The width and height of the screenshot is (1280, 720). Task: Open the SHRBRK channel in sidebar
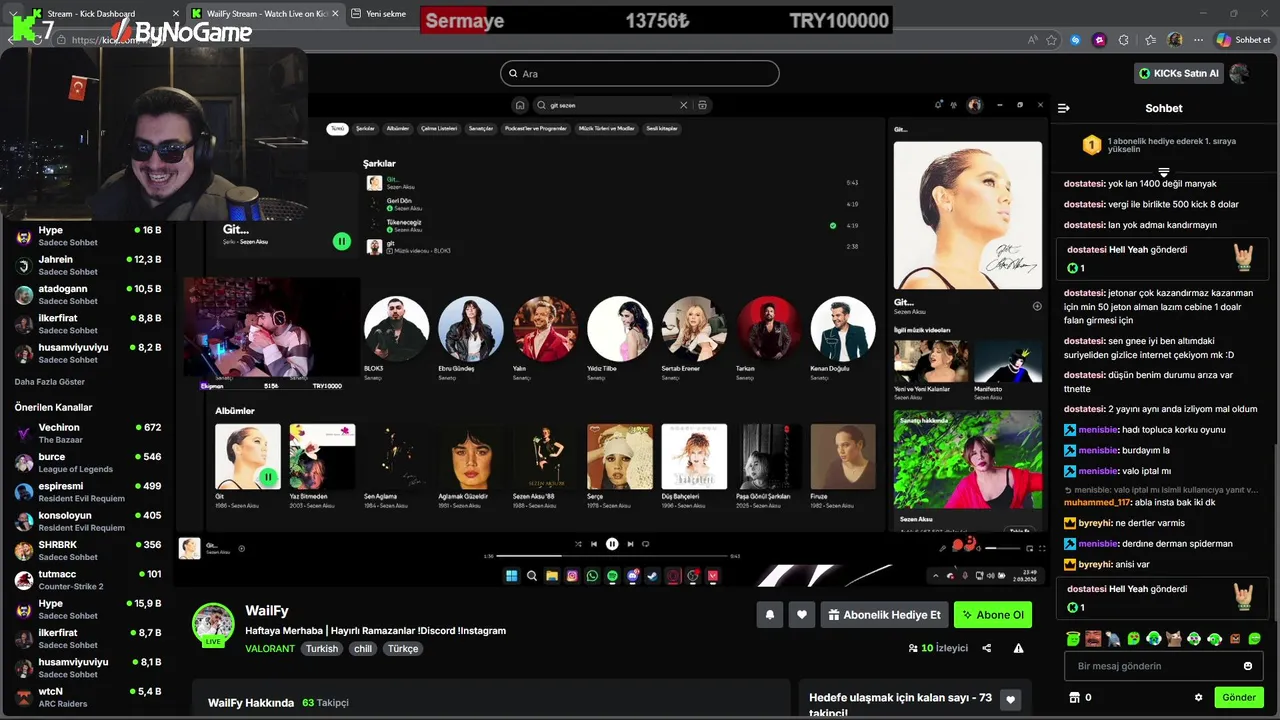tap(88, 550)
